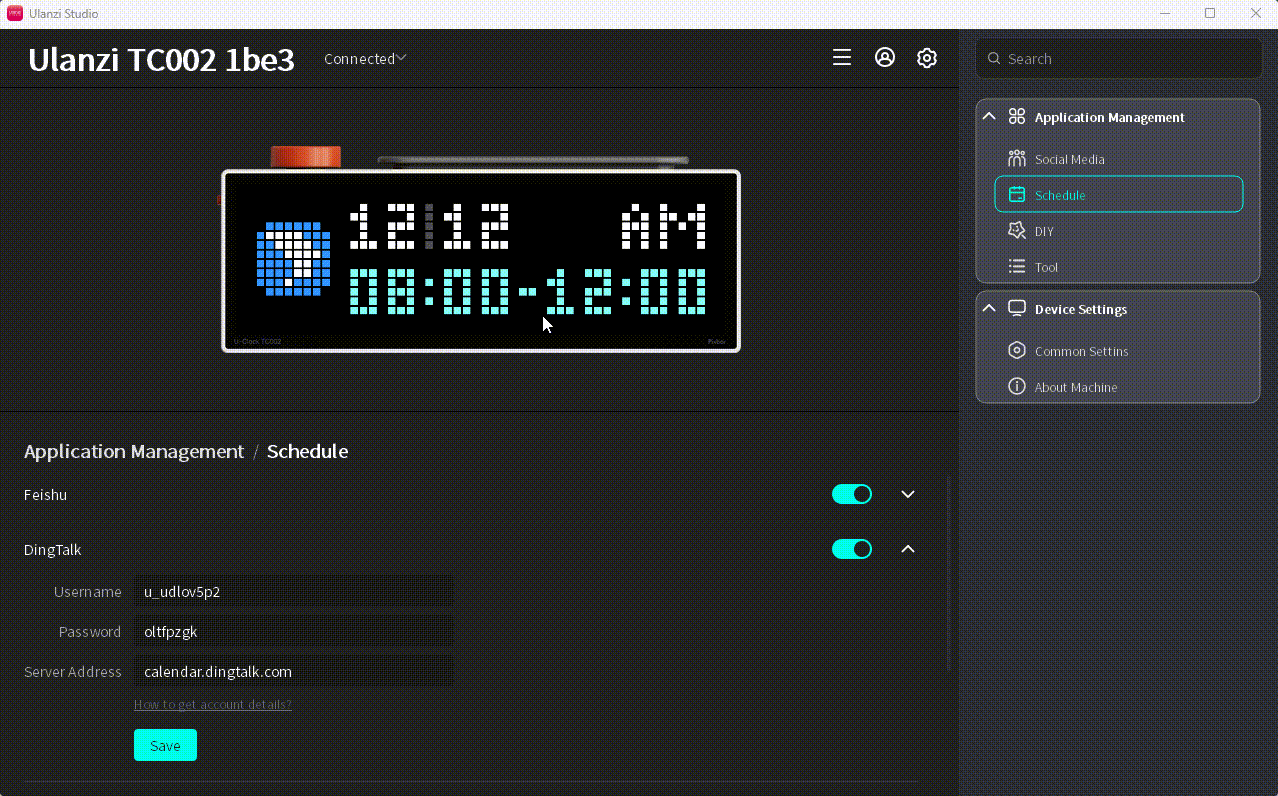Click the settings list vertical scrollbar
Image resolution: width=1278 pixels, height=796 pixels.
[949, 574]
